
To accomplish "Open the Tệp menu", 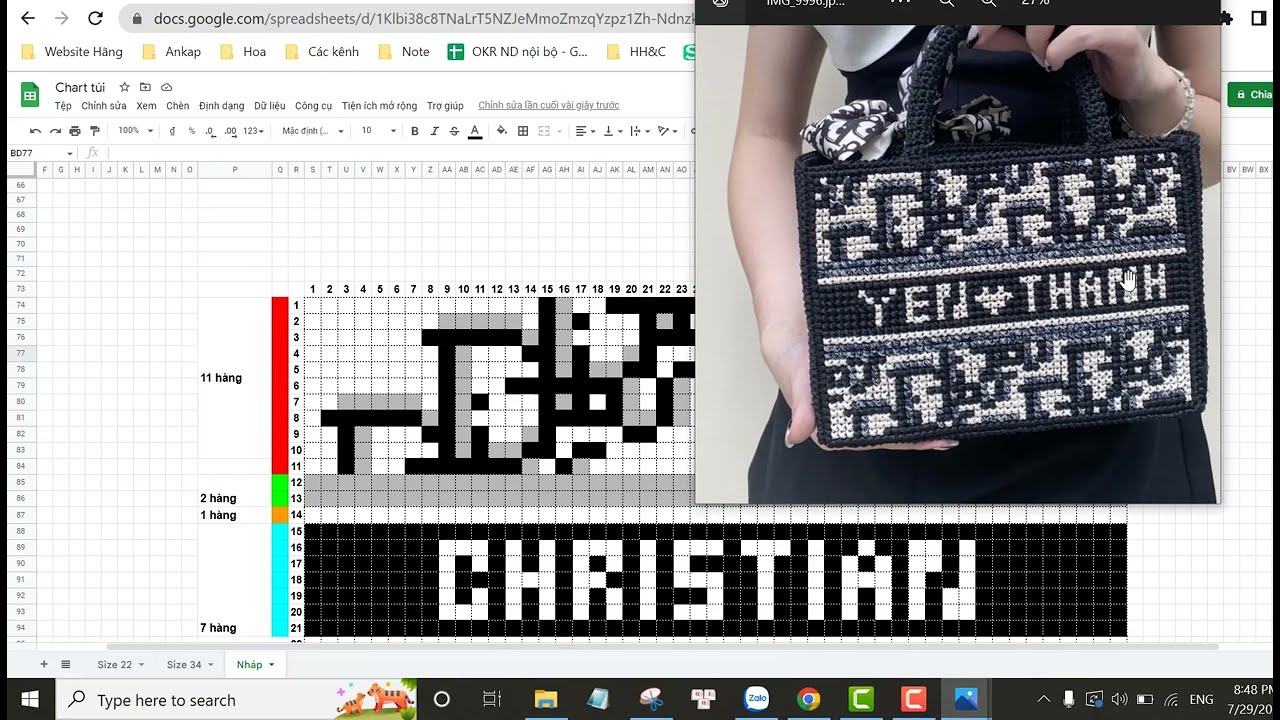I will coord(63,106).
